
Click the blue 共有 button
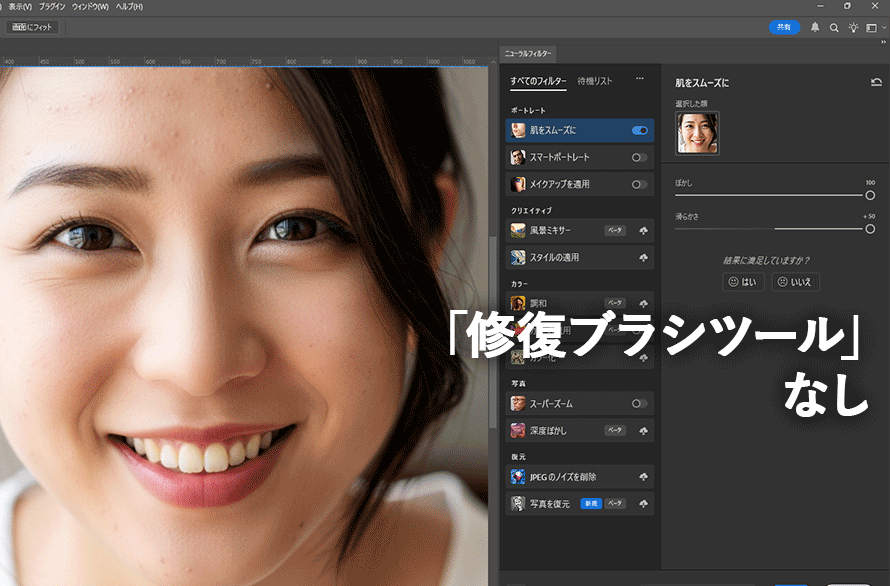coord(785,27)
